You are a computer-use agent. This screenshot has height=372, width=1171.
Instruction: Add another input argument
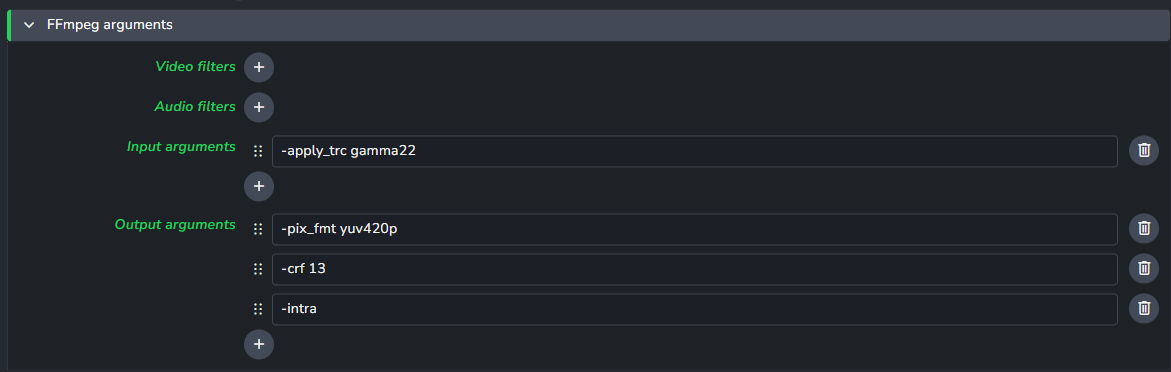[x=258, y=186]
